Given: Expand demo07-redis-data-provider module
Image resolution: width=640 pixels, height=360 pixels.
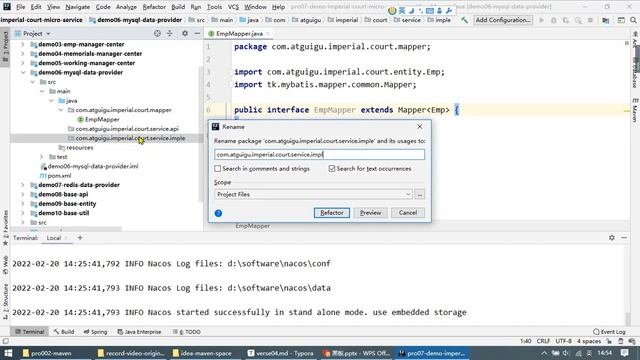Looking at the screenshot, I should [23, 185].
